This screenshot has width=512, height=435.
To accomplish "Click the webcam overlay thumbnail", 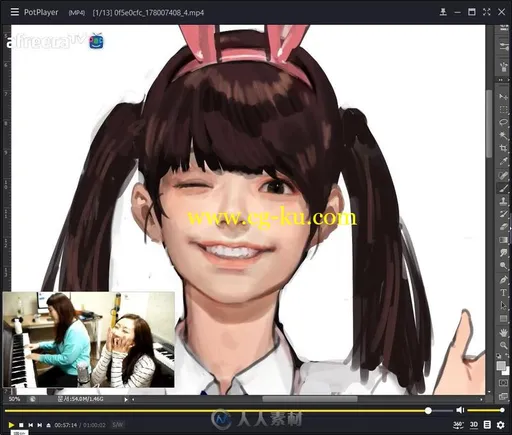I will pyautogui.click(x=88, y=340).
